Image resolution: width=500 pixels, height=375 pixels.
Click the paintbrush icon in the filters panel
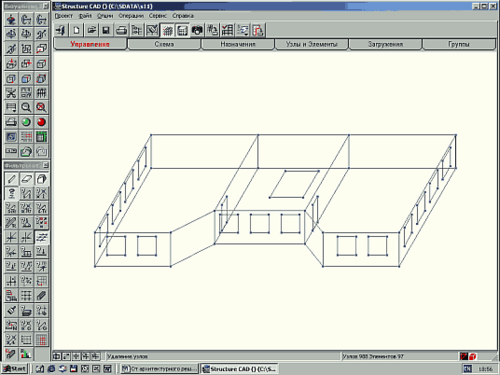coord(11,310)
